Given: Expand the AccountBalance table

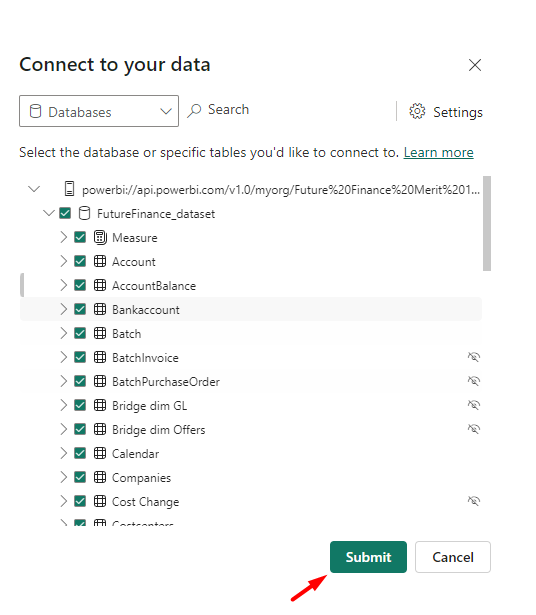Looking at the screenshot, I should (x=64, y=285).
